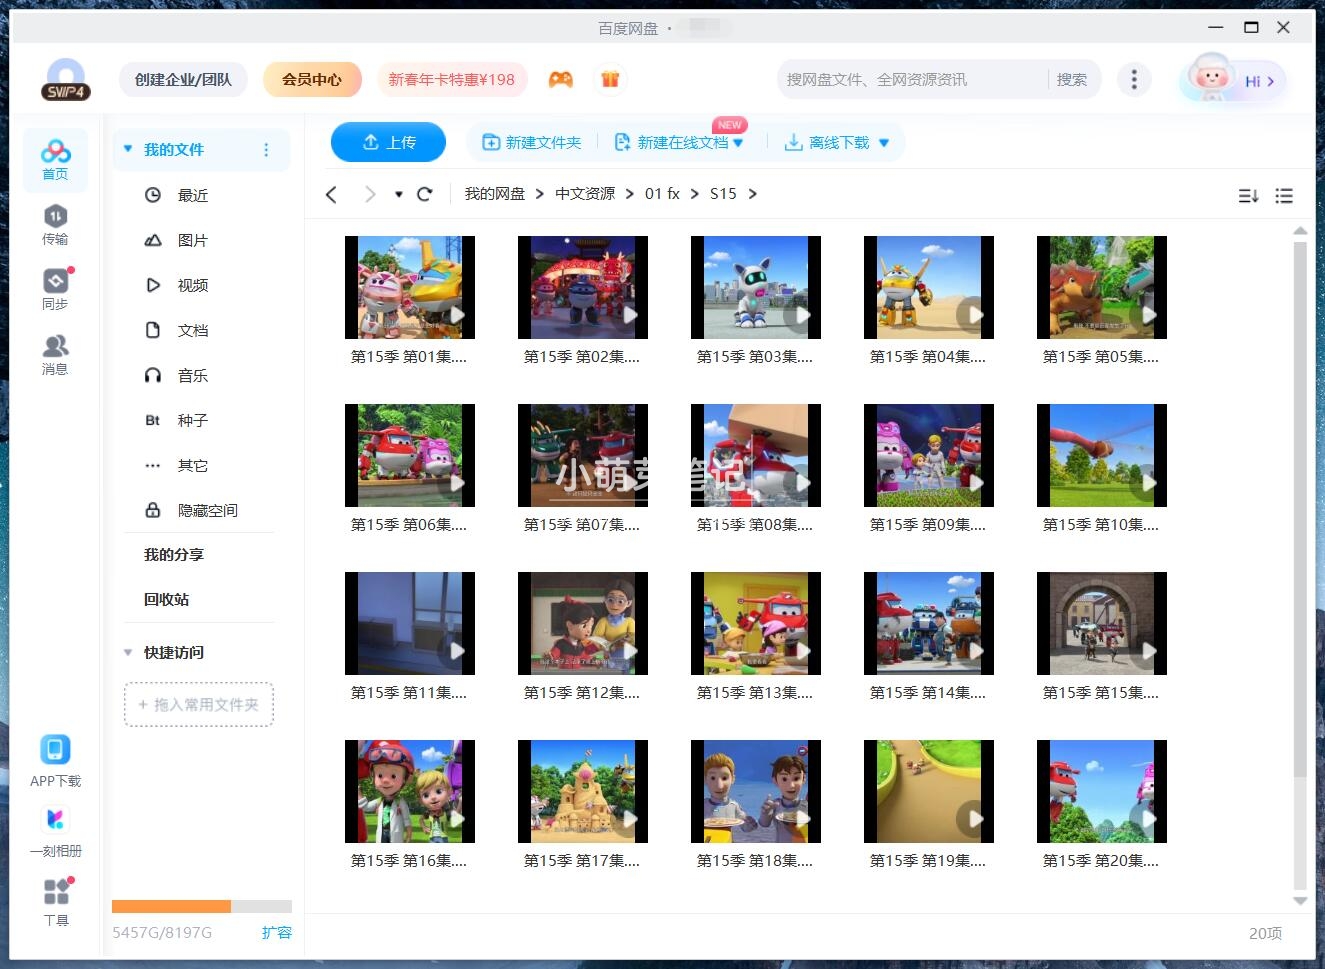This screenshot has width=1325, height=969.
Task: Expand the 离线下载 dropdown menu
Action: pyautogui.click(x=883, y=142)
